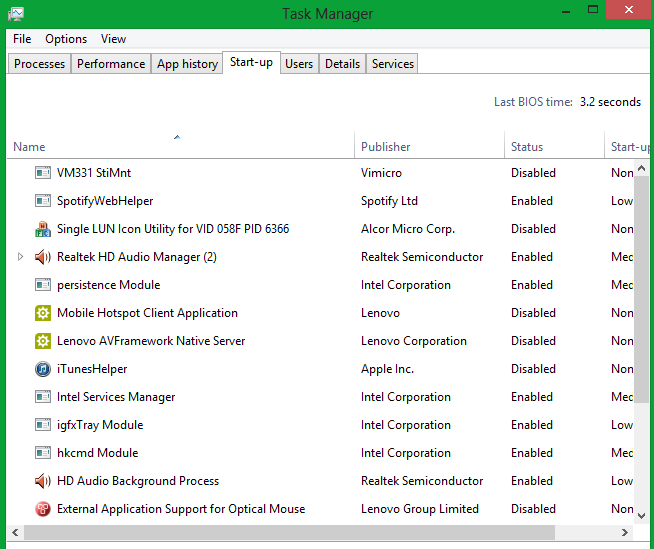Sort by the Name column header
654x549 pixels.
coord(180,145)
